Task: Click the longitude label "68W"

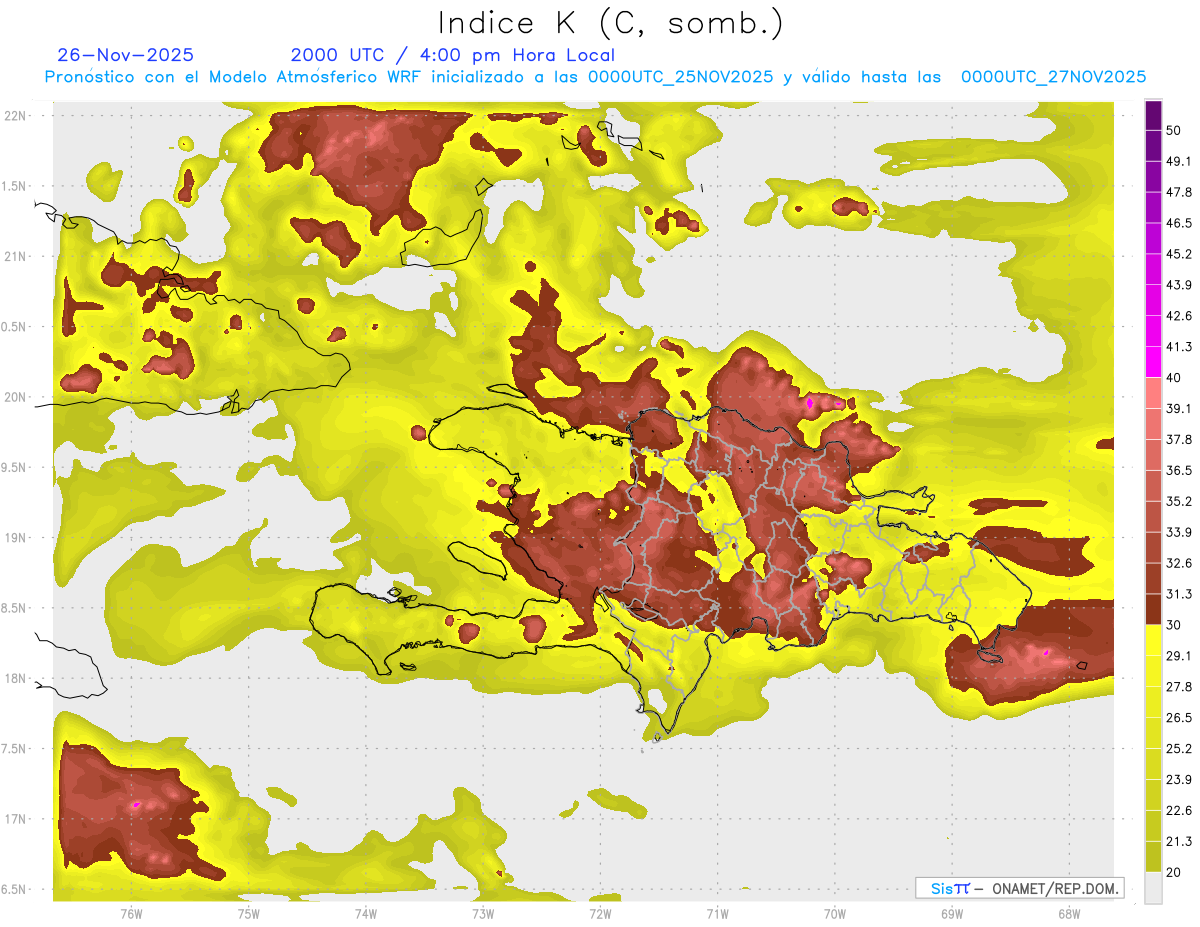Action: pyautogui.click(x=1069, y=914)
